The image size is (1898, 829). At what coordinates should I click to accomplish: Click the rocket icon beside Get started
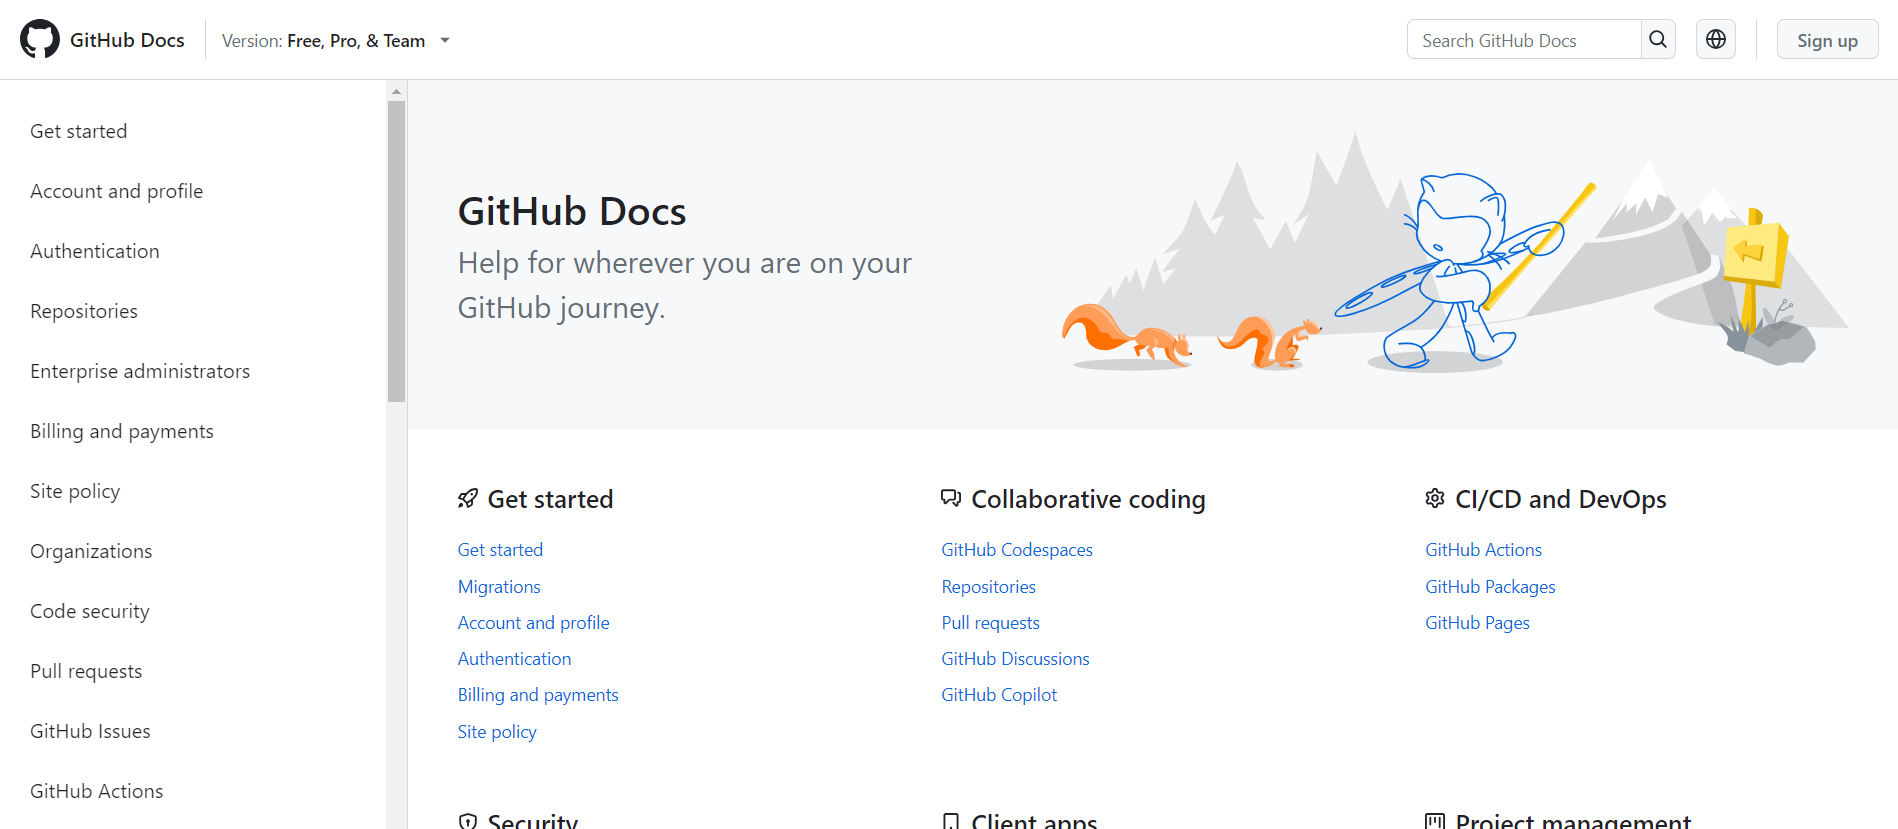(x=467, y=499)
